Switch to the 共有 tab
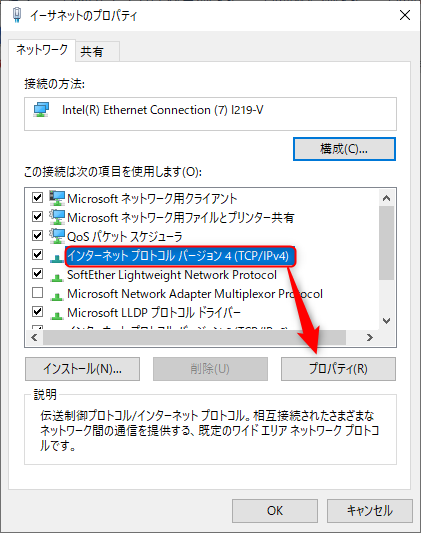 tap(98, 52)
